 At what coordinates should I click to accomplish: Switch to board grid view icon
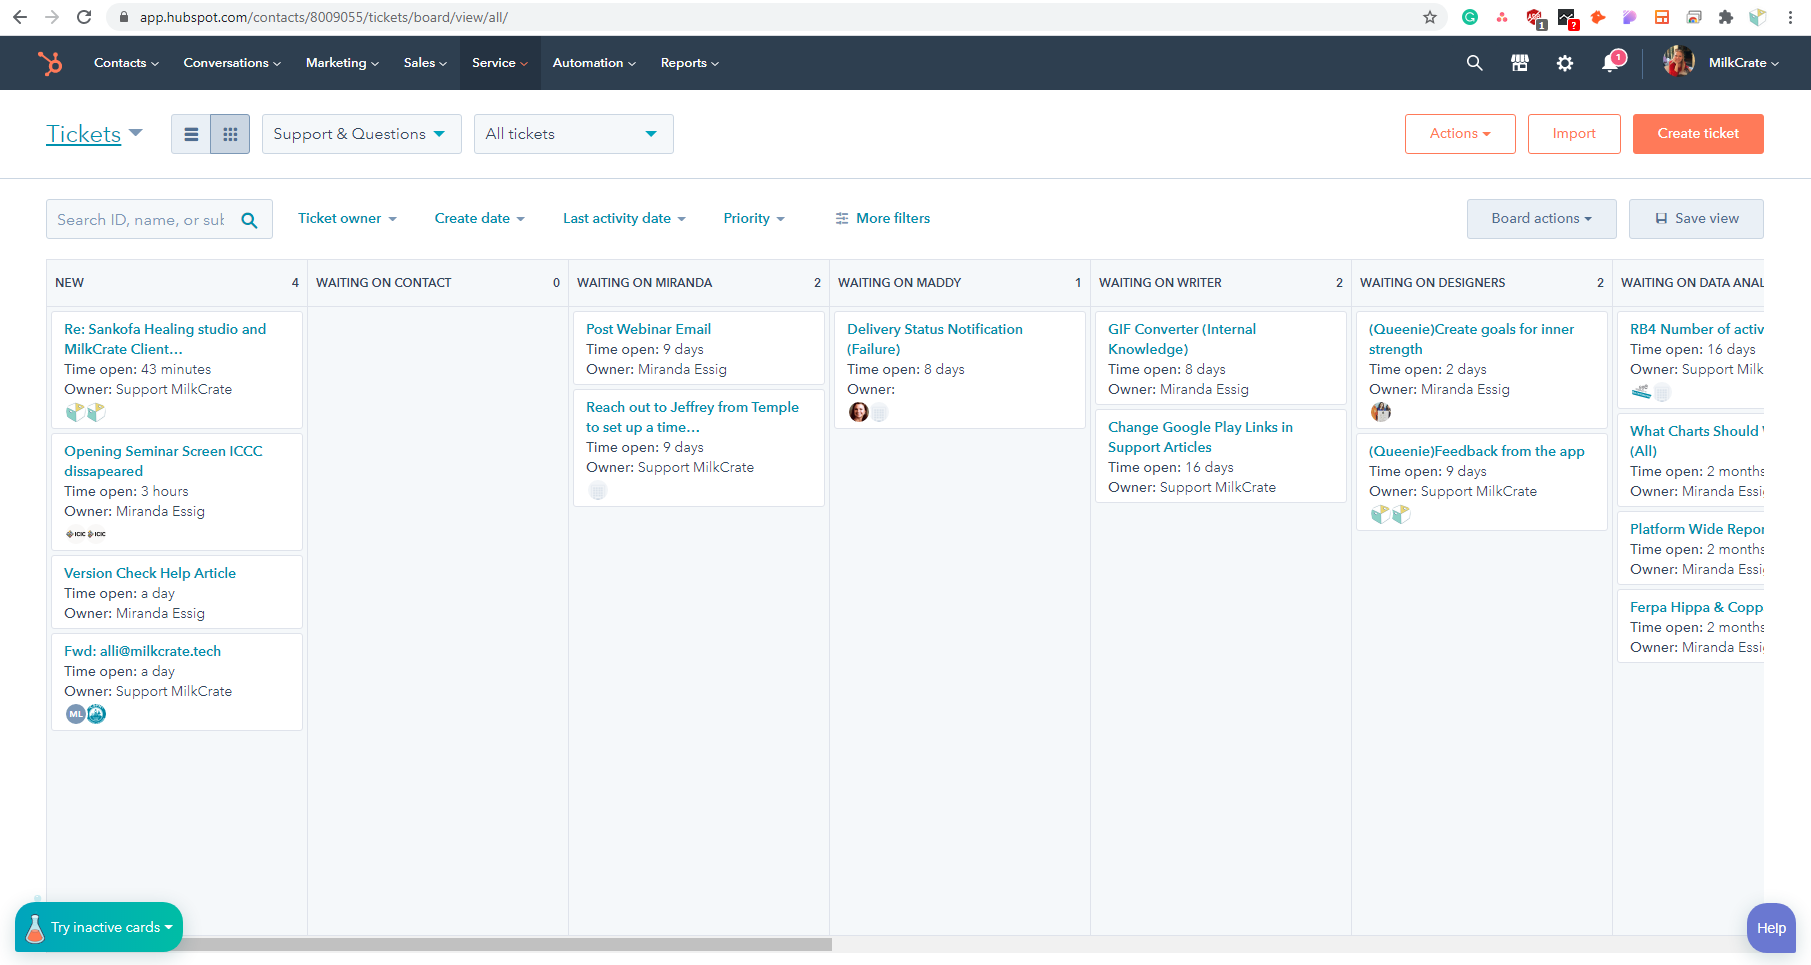[x=230, y=134]
